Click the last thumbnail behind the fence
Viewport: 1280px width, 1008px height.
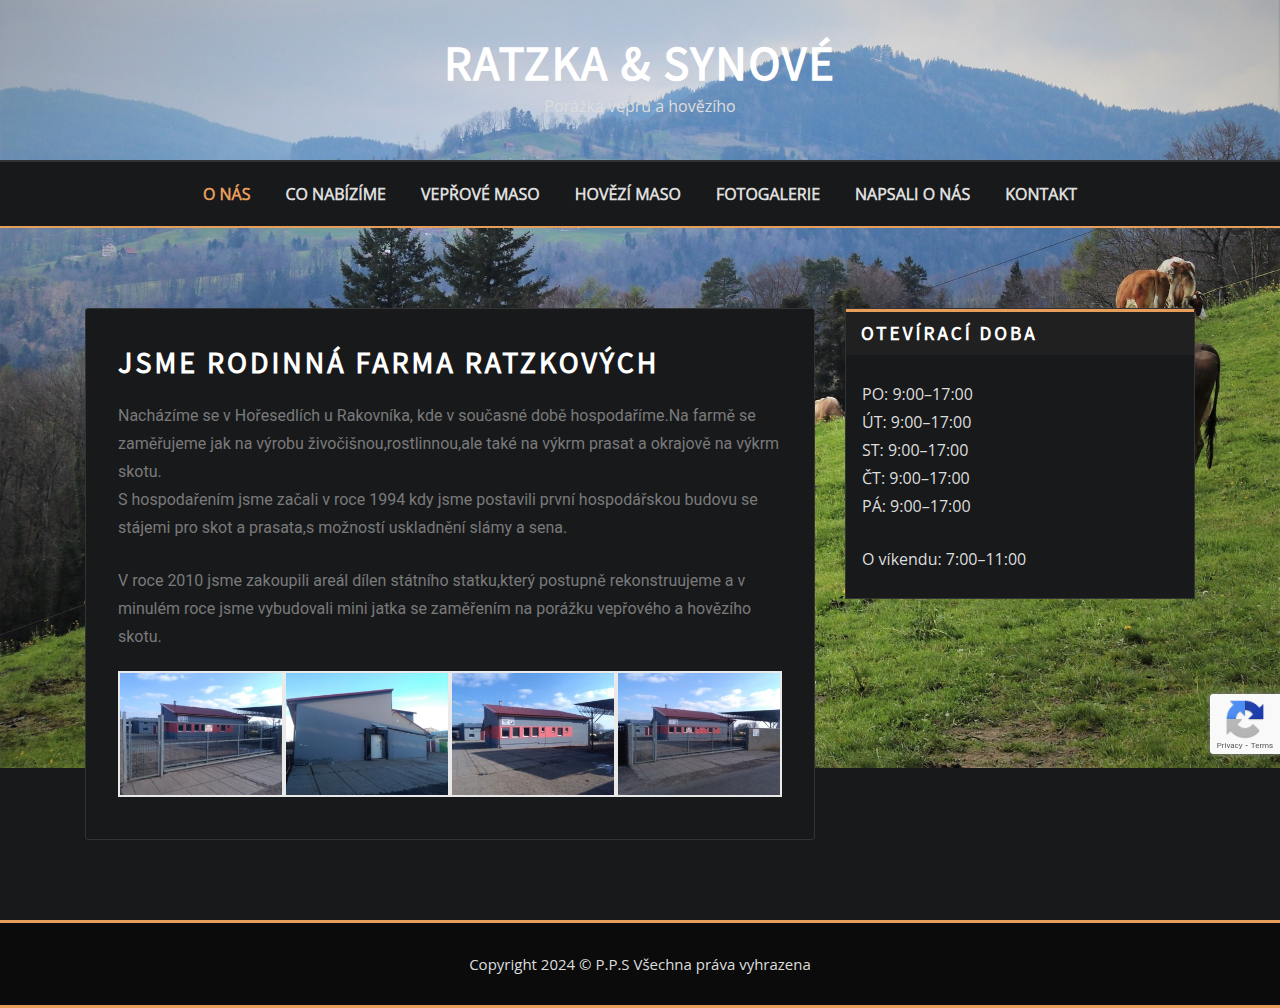698,733
